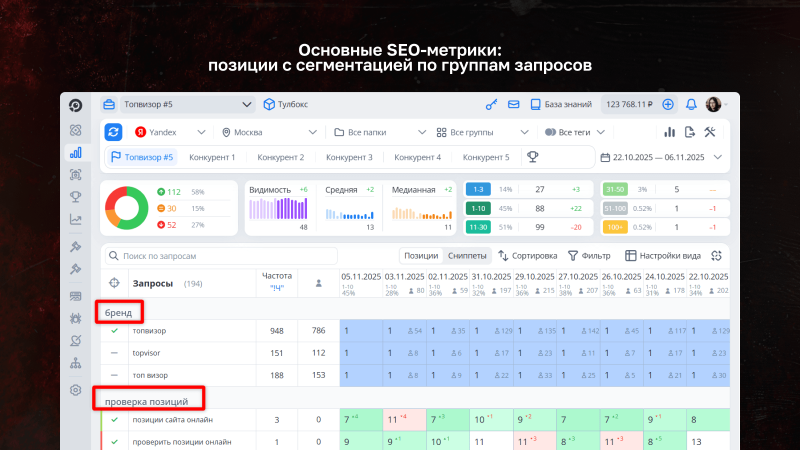The width and height of the screenshot is (800, 450).
Task: Click the competitors trophy icon
Action: (x=533, y=157)
